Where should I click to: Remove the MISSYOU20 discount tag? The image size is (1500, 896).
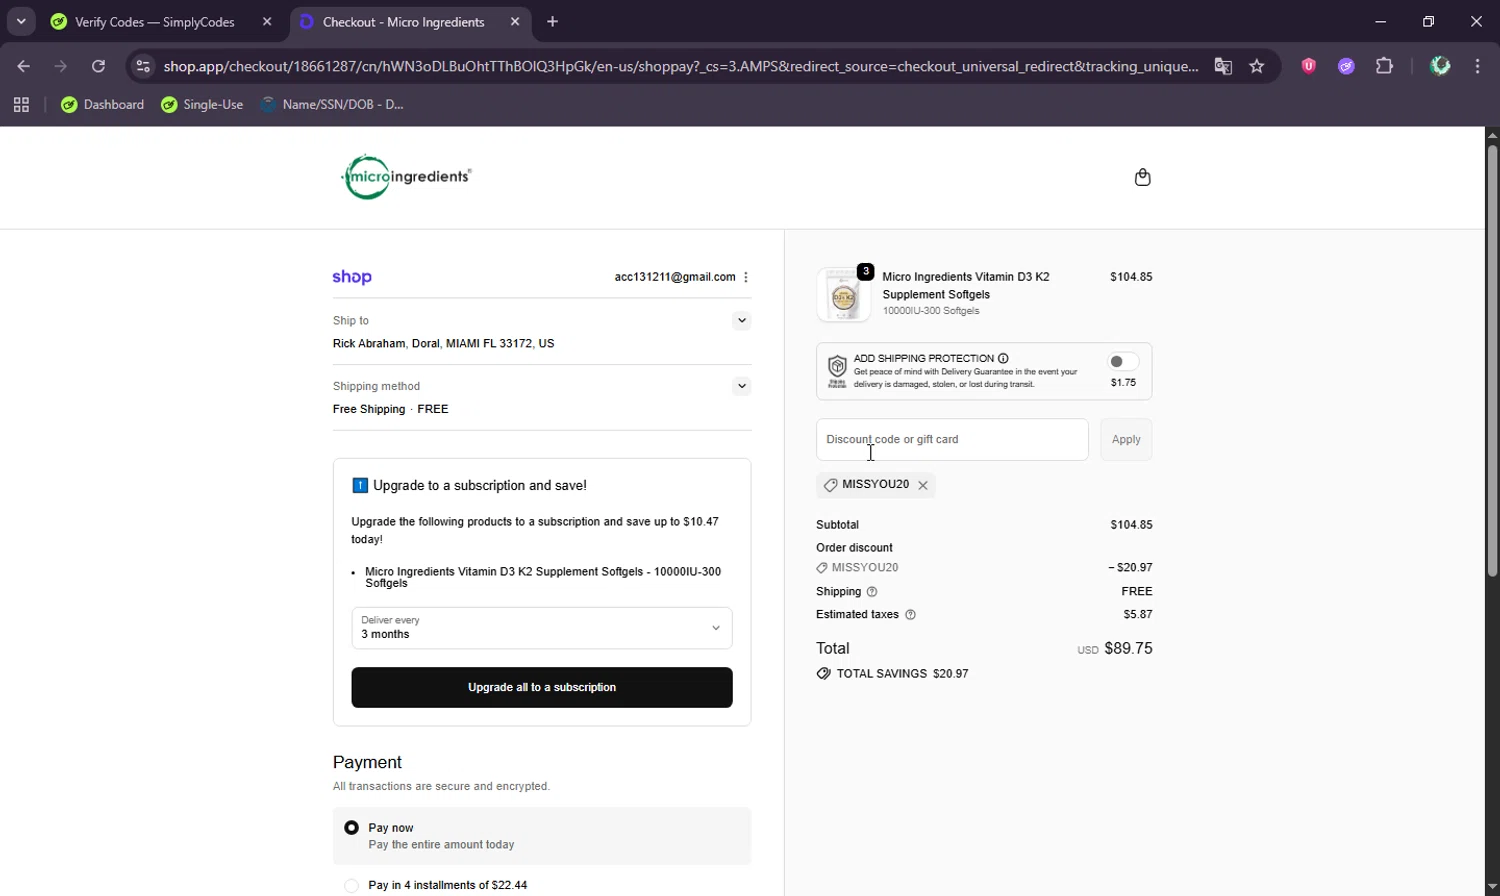tap(923, 485)
